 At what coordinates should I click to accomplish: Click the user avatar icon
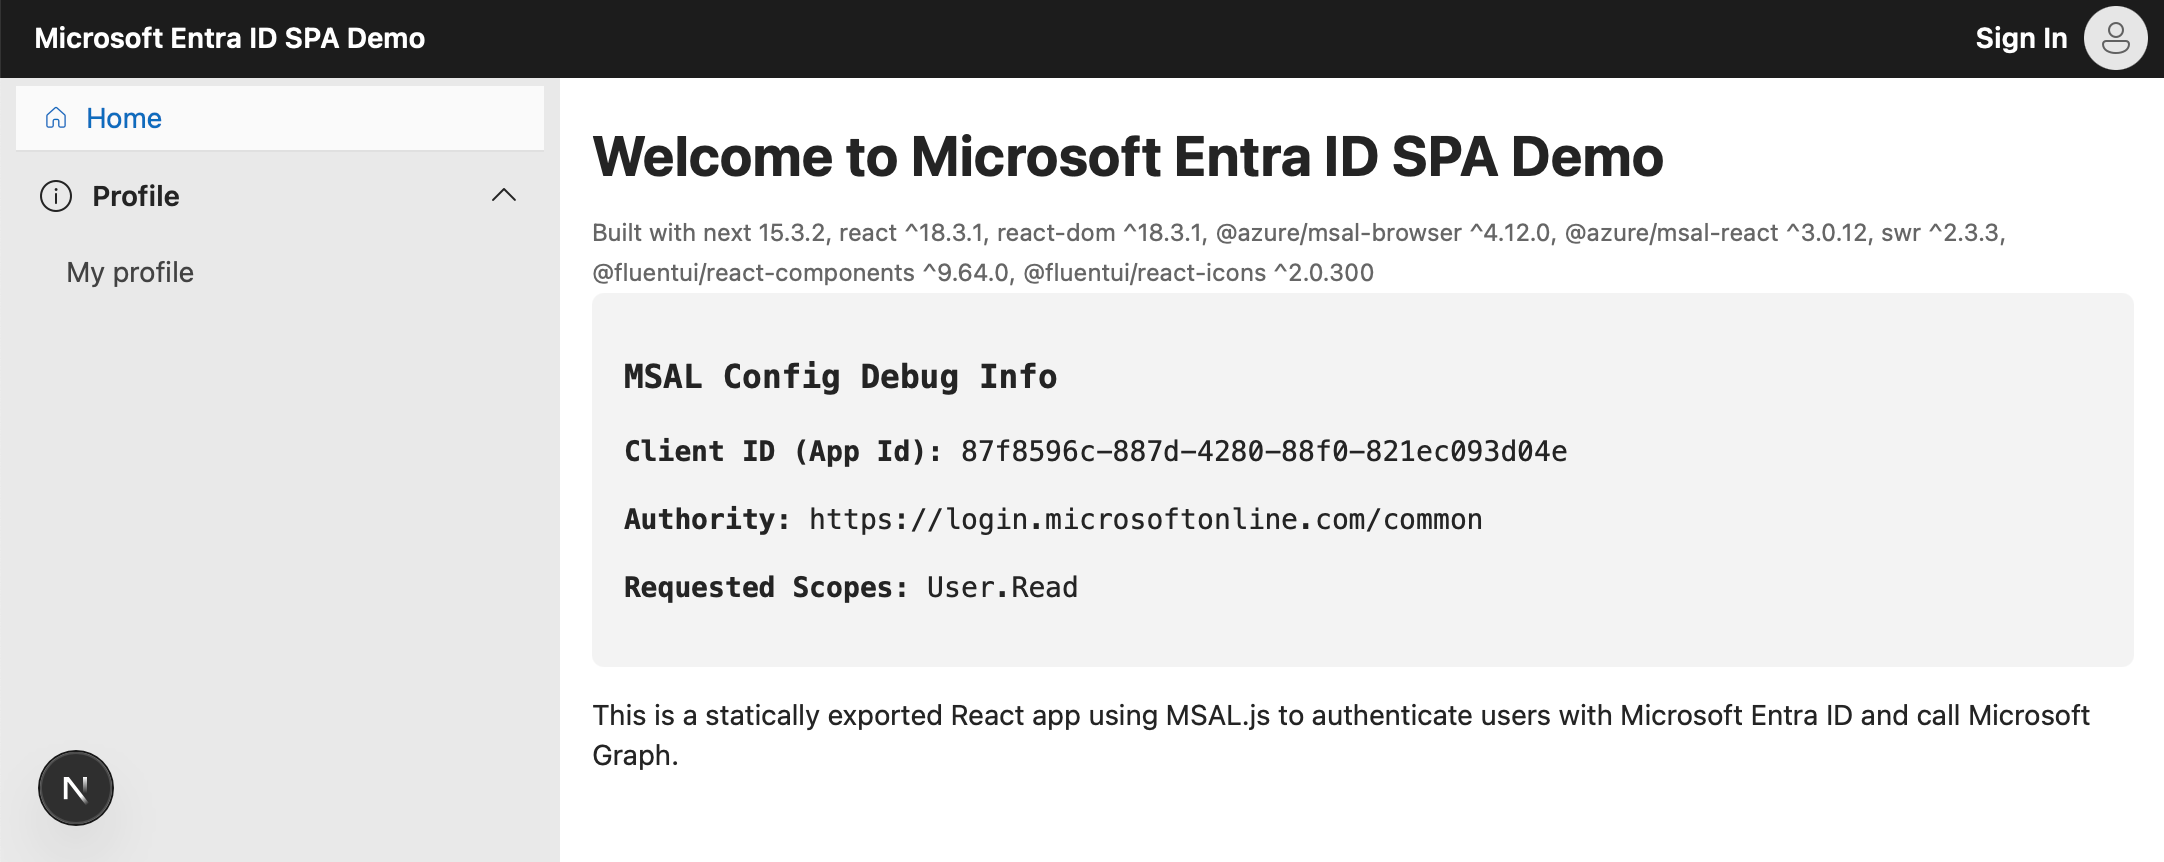click(2115, 38)
